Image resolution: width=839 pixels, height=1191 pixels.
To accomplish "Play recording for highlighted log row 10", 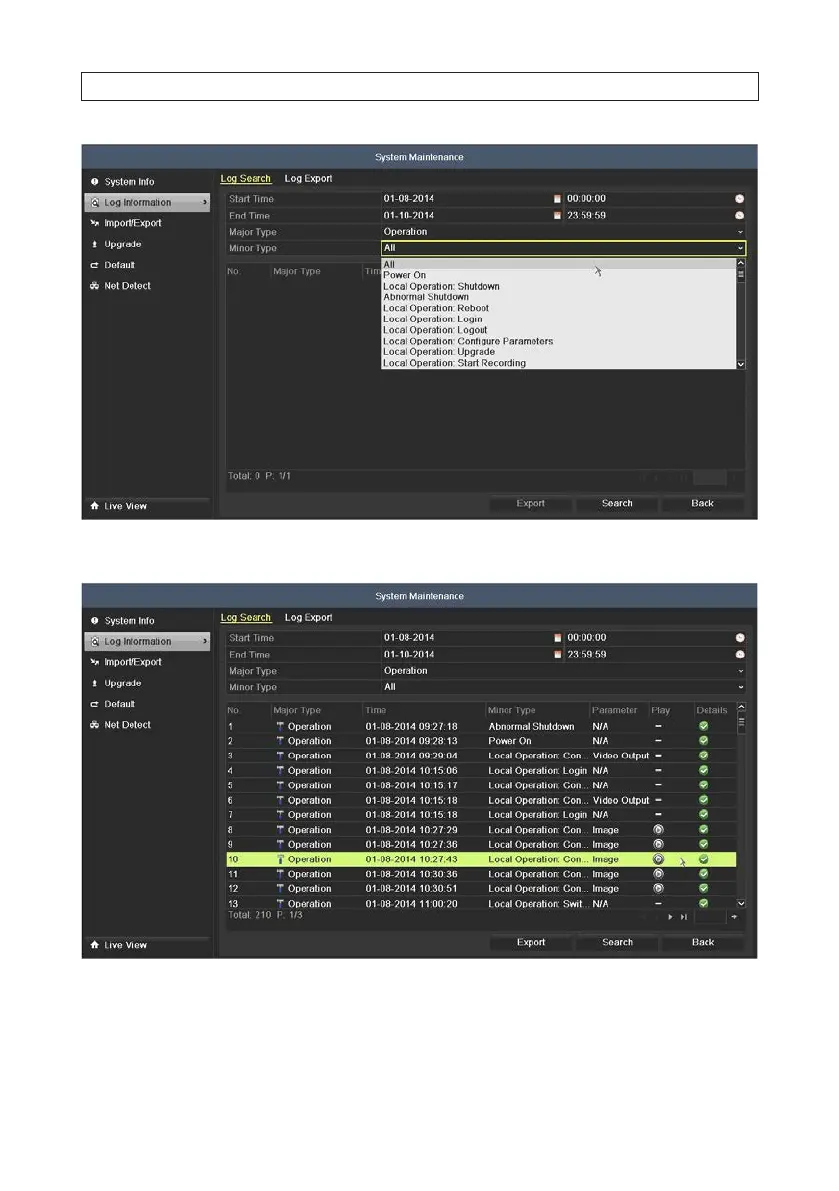I will [x=658, y=859].
